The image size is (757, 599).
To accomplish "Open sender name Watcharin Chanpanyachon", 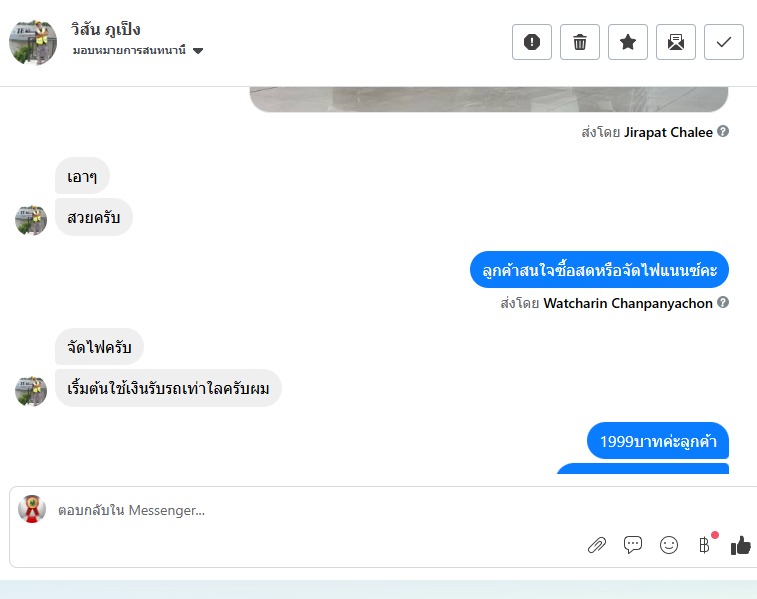I will 628,303.
